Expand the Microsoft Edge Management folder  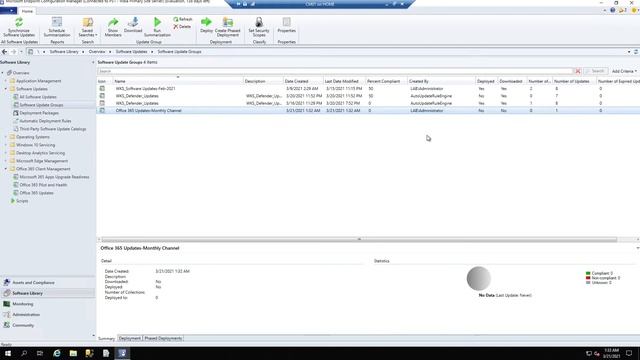pos(6,161)
